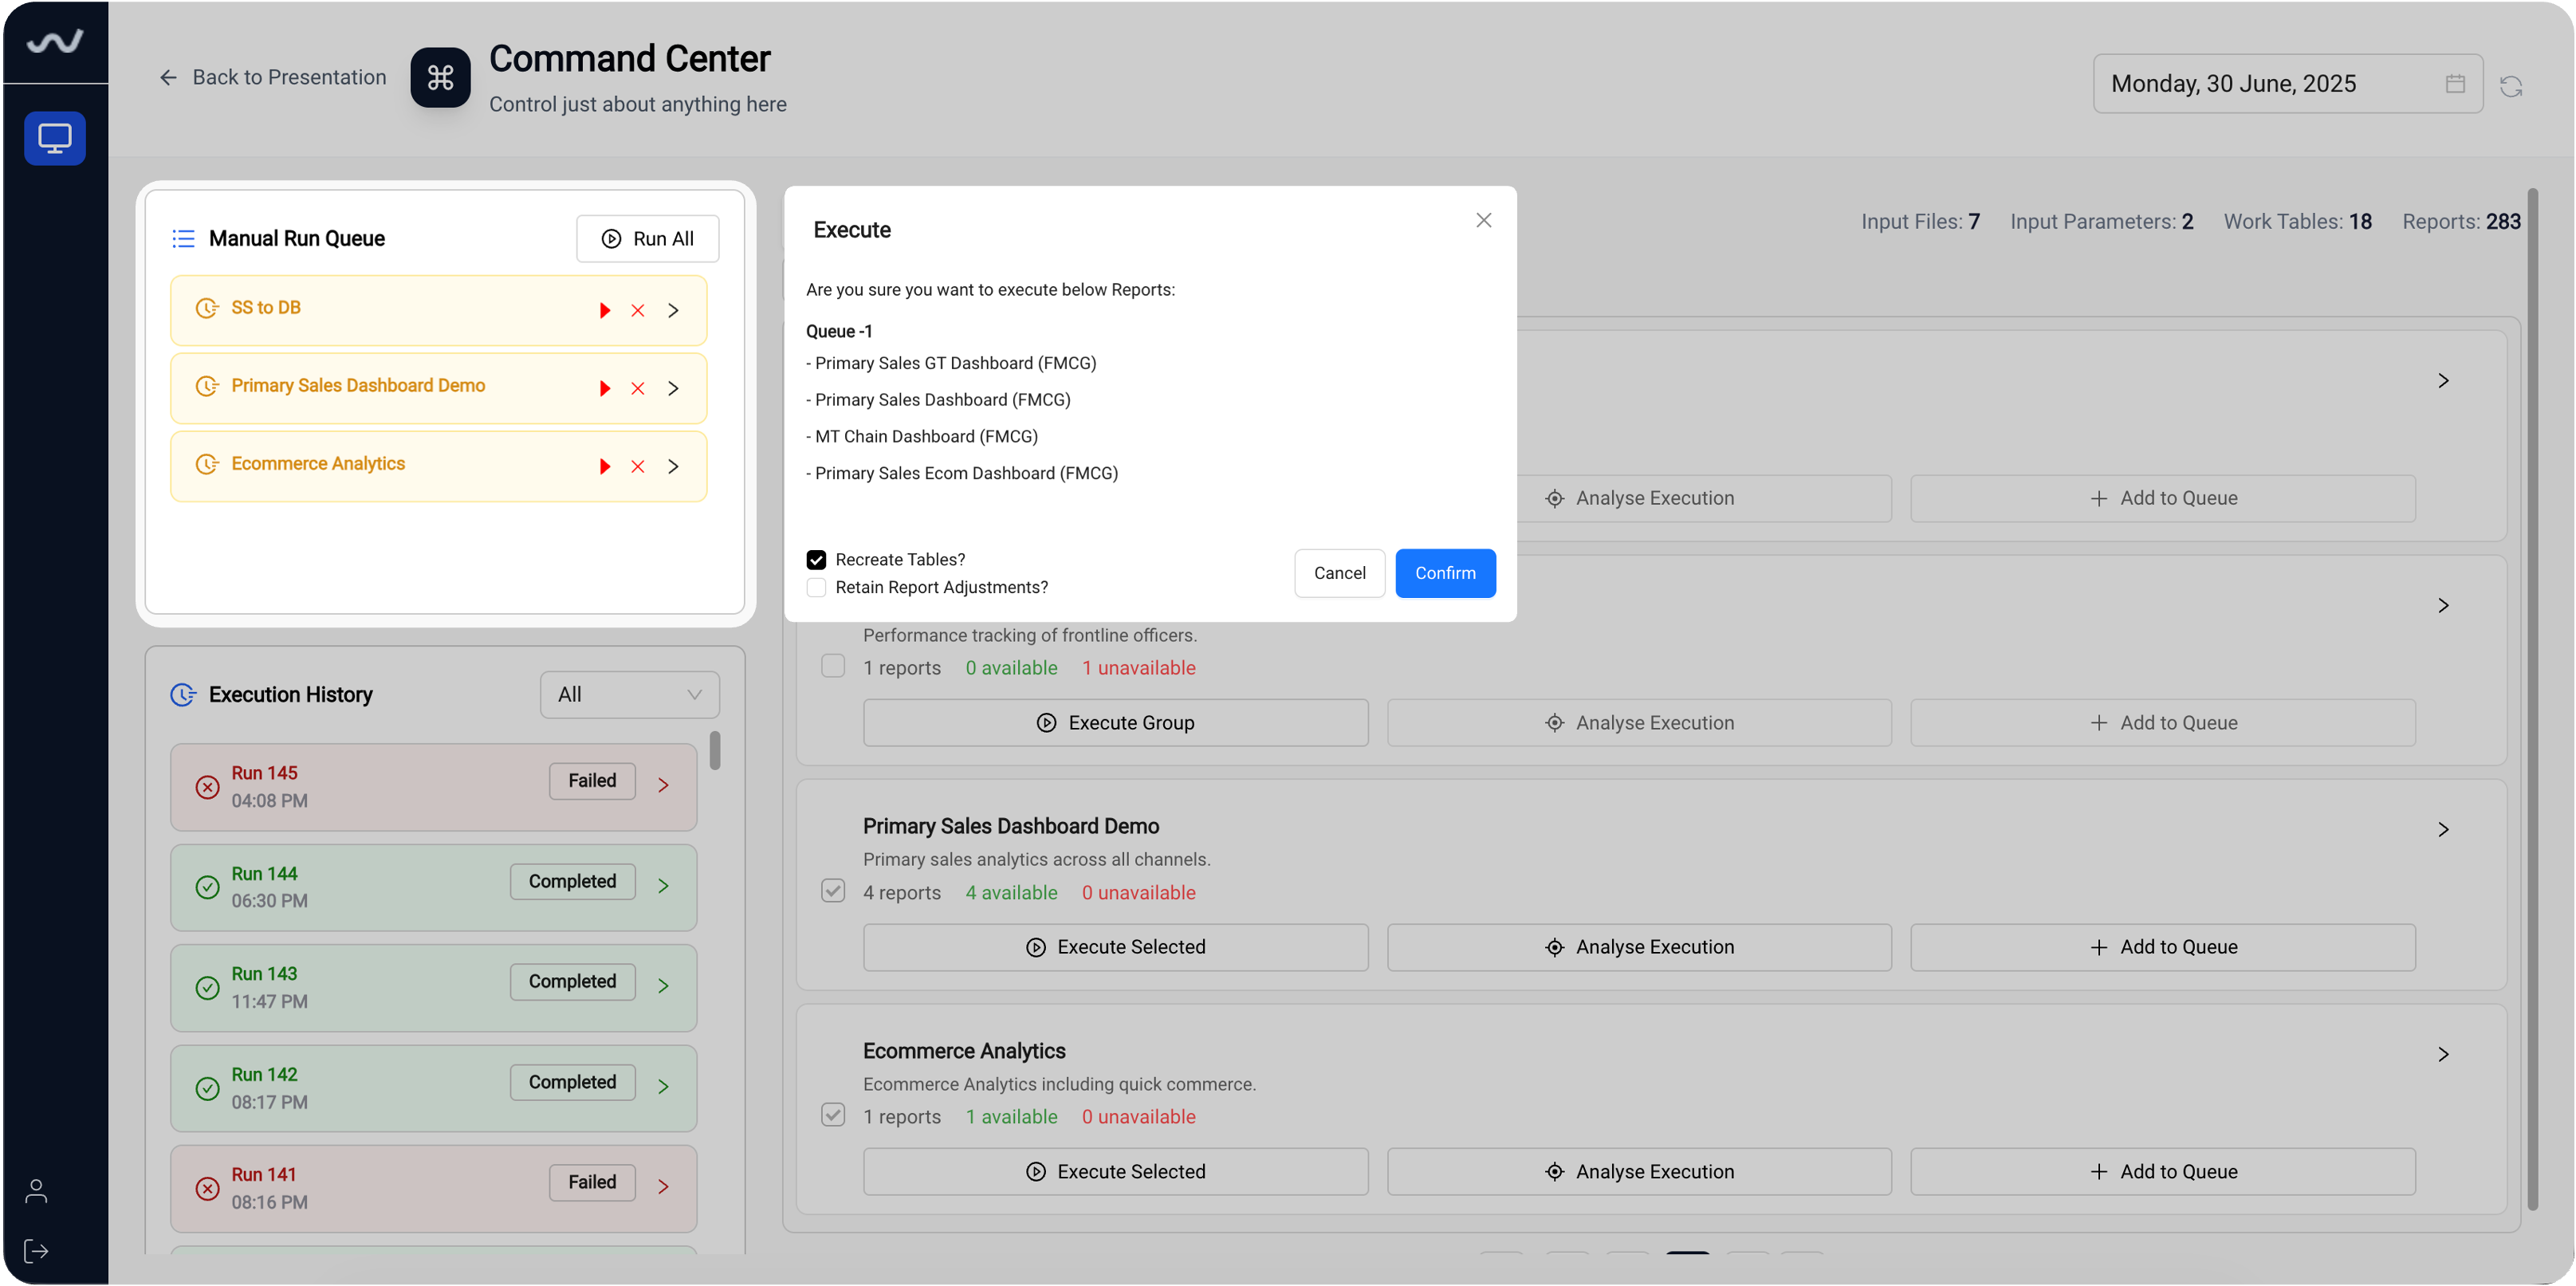The height and width of the screenshot is (1286, 2576).
Task: Click the Execution History scrollbar thumb
Action: (x=715, y=750)
